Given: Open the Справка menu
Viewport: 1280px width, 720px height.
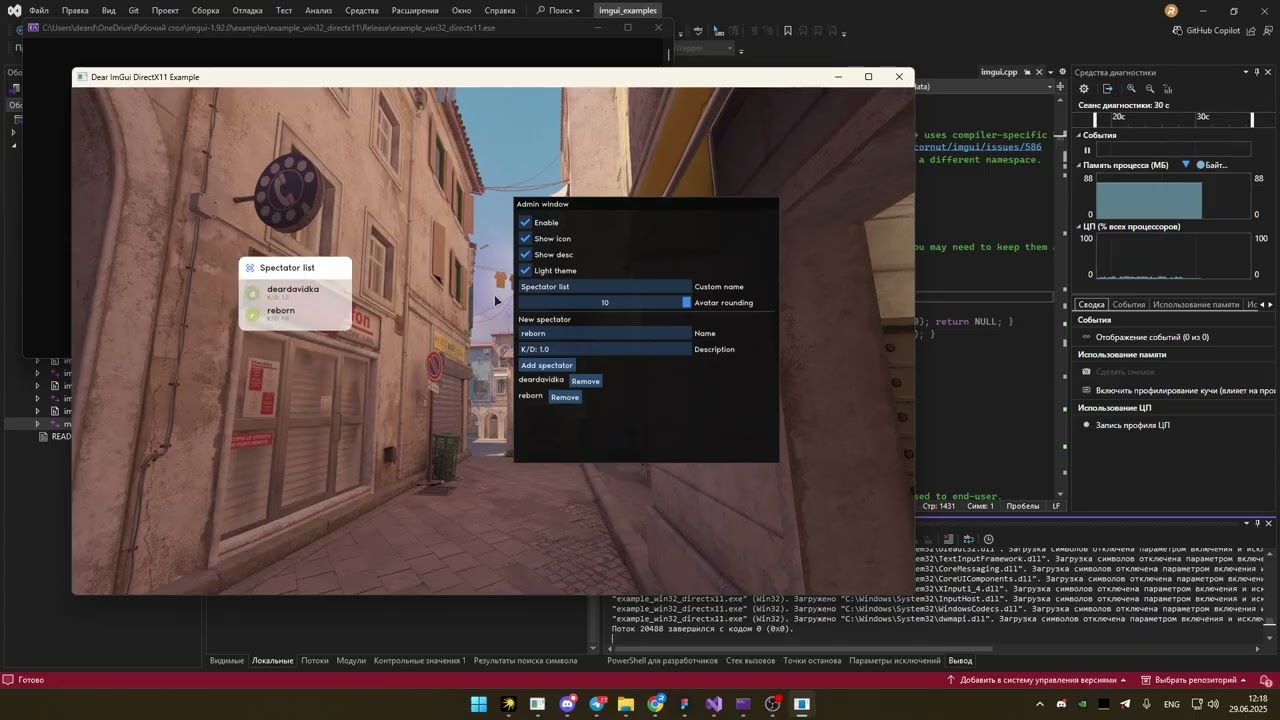Looking at the screenshot, I should 500,10.
